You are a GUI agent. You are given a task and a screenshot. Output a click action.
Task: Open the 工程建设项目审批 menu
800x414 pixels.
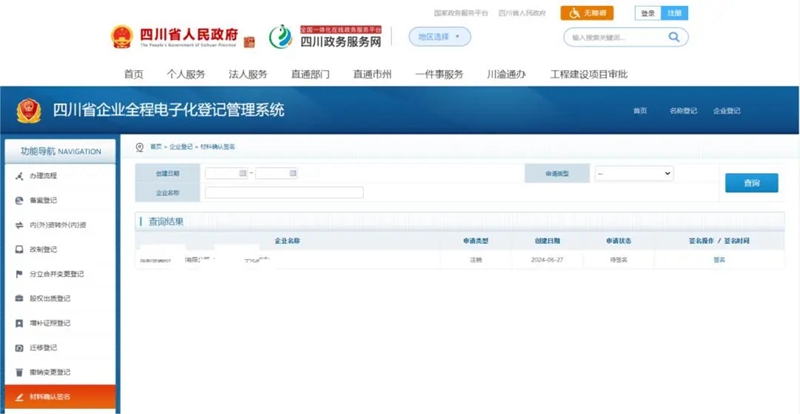pyautogui.click(x=589, y=75)
